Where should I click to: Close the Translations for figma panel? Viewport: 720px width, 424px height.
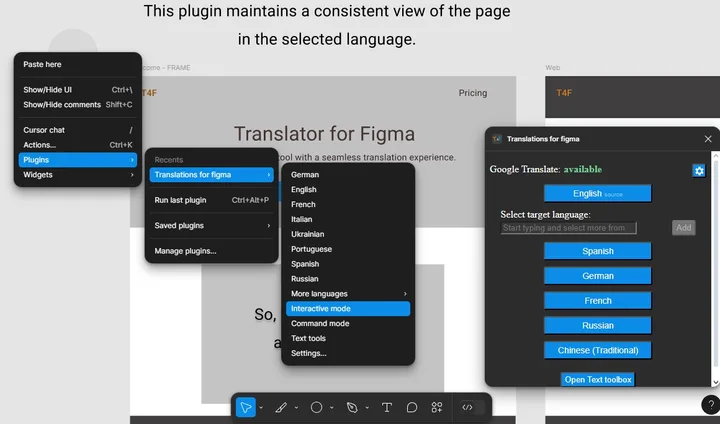coord(708,139)
